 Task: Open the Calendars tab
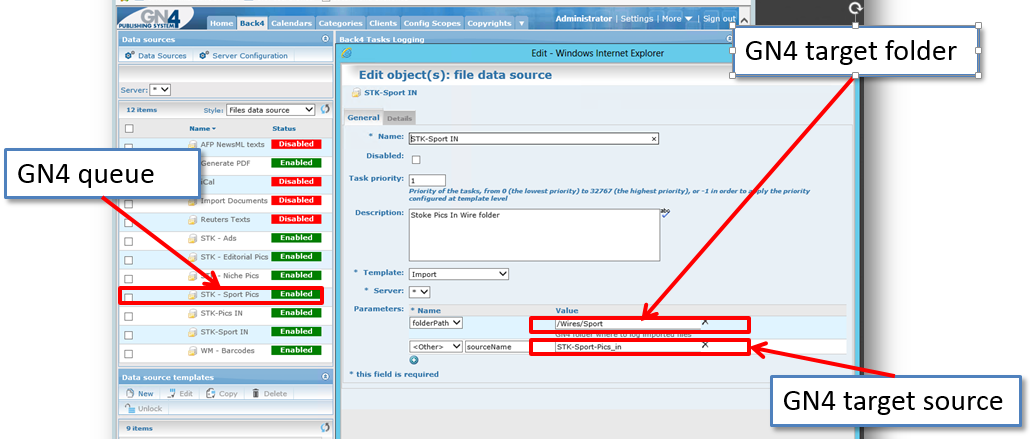tap(292, 23)
